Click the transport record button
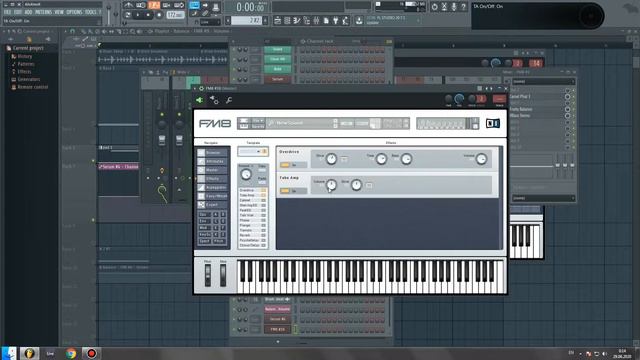 tap(159, 15)
